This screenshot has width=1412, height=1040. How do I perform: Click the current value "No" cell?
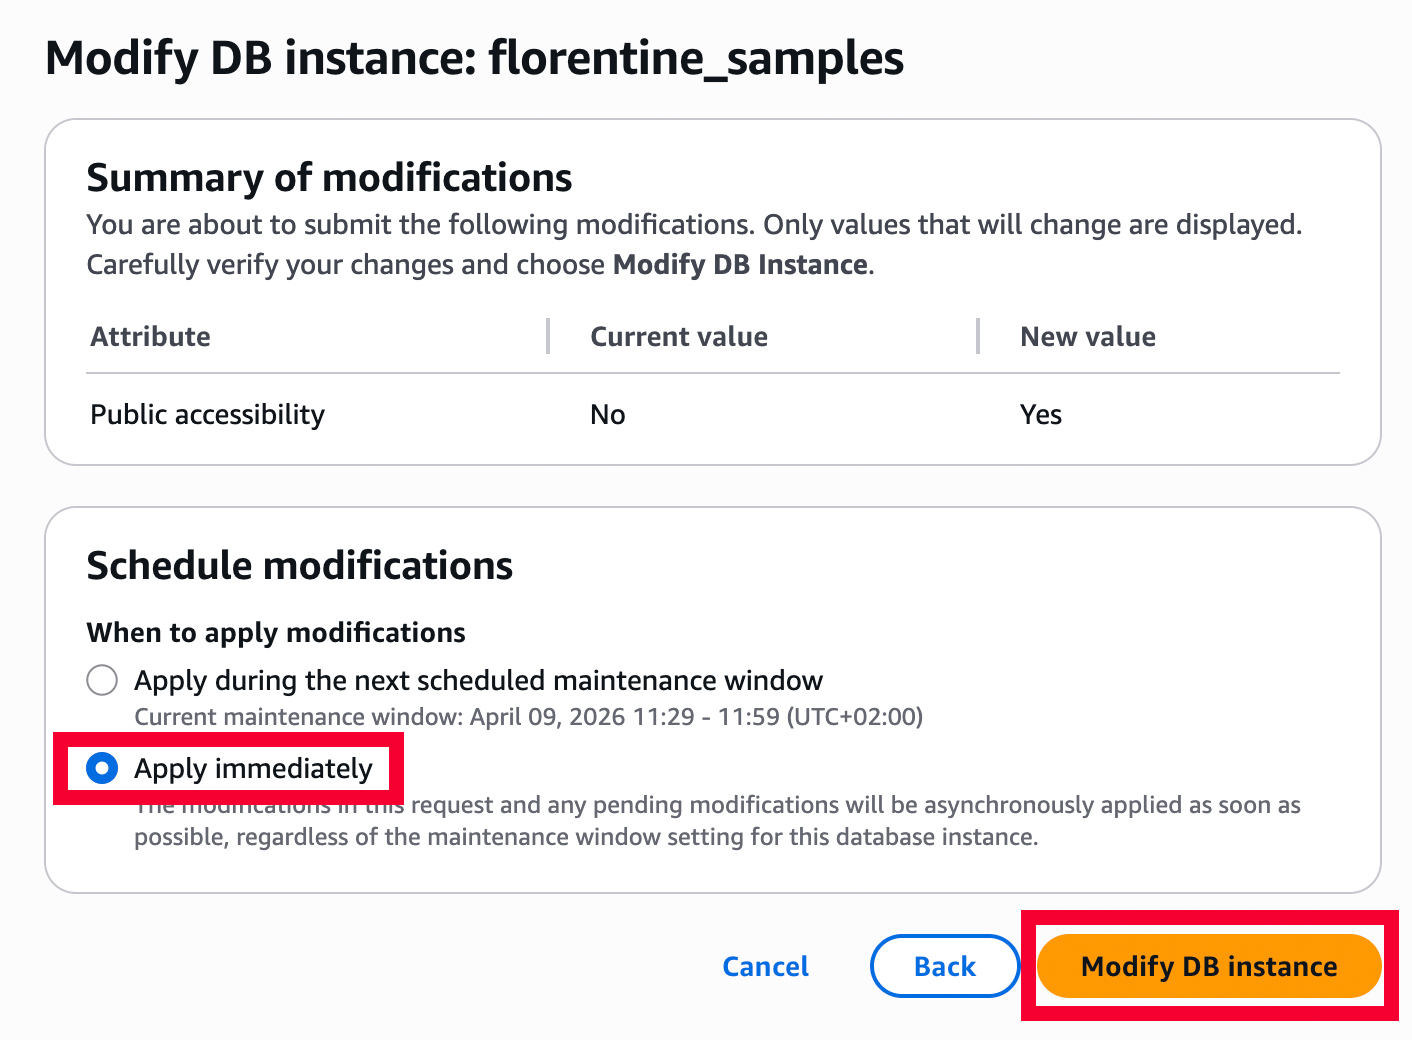tap(607, 415)
